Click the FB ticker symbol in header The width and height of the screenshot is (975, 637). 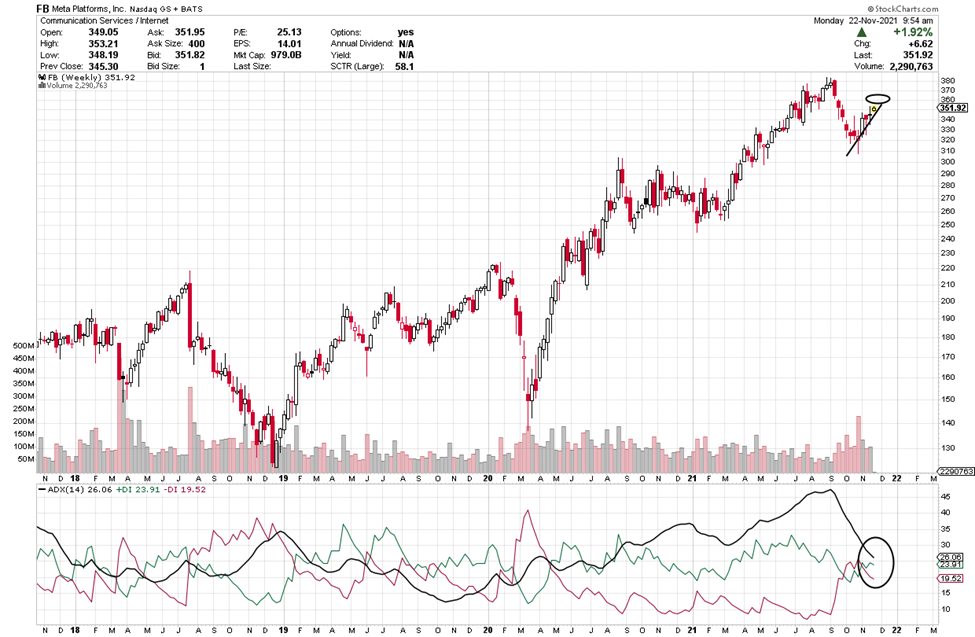point(42,9)
